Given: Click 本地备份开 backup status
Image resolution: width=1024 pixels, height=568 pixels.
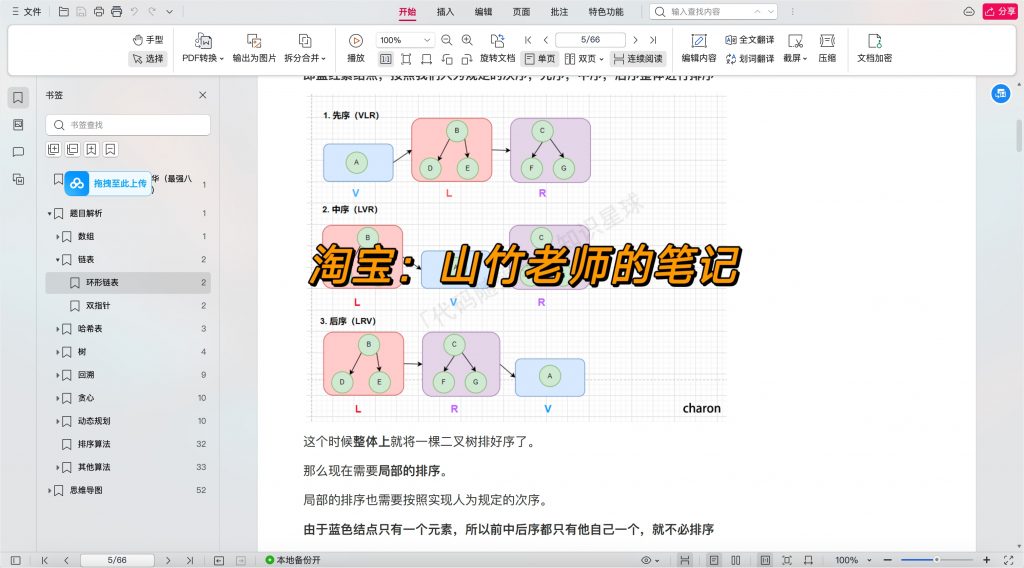Looking at the screenshot, I should [x=293, y=560].
